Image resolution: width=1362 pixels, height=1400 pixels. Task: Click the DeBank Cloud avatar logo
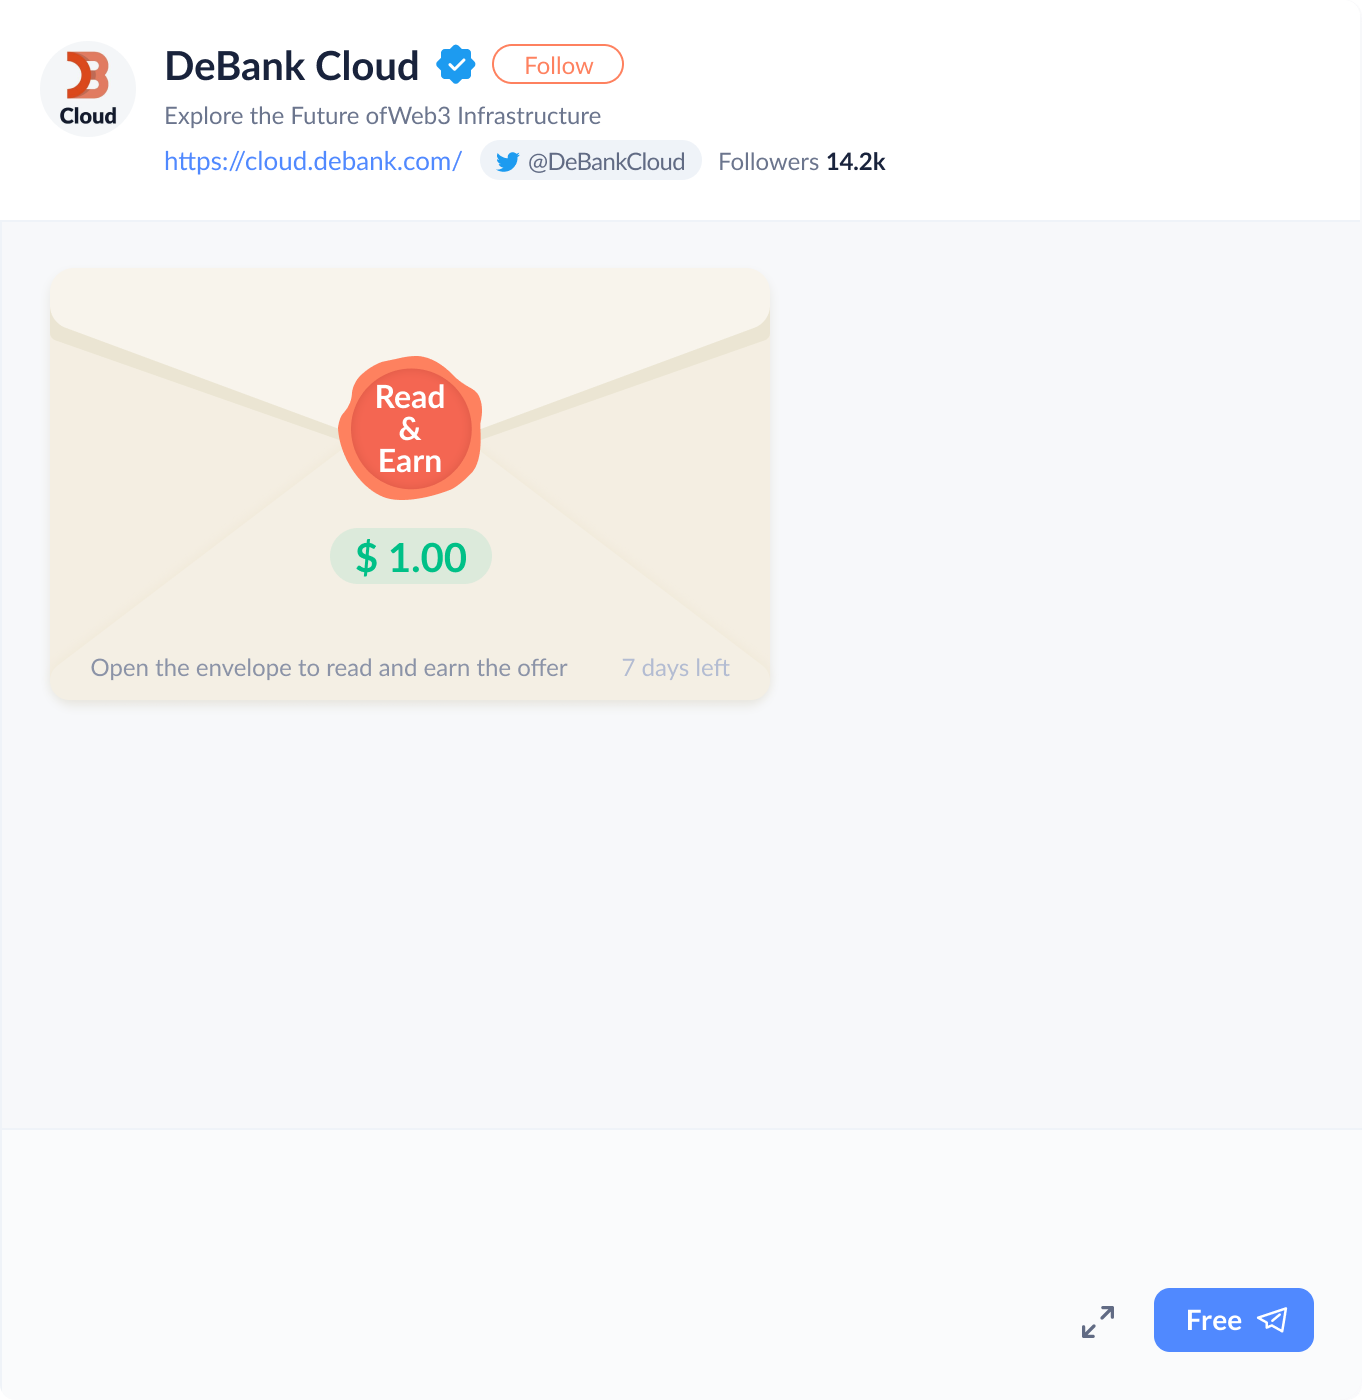[88, 89]
